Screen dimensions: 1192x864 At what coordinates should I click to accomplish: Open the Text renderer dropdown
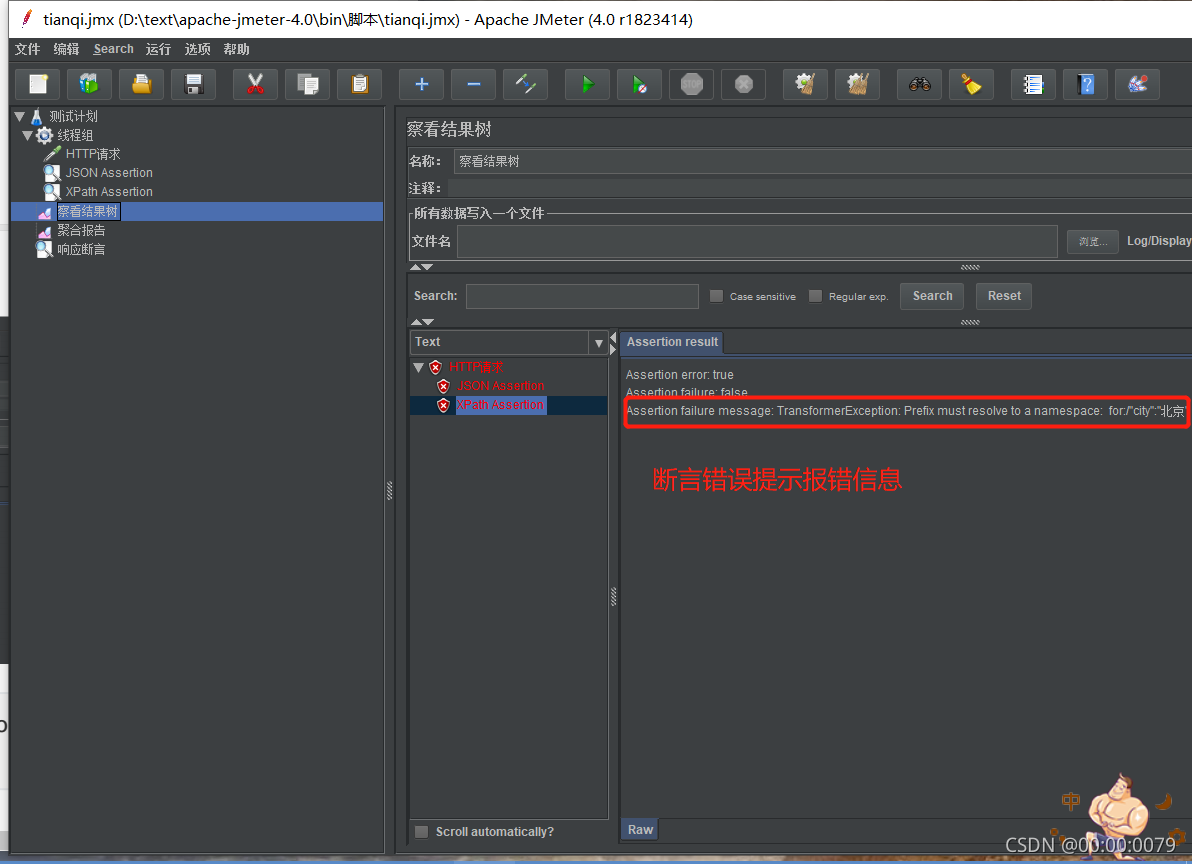(599, 343)
